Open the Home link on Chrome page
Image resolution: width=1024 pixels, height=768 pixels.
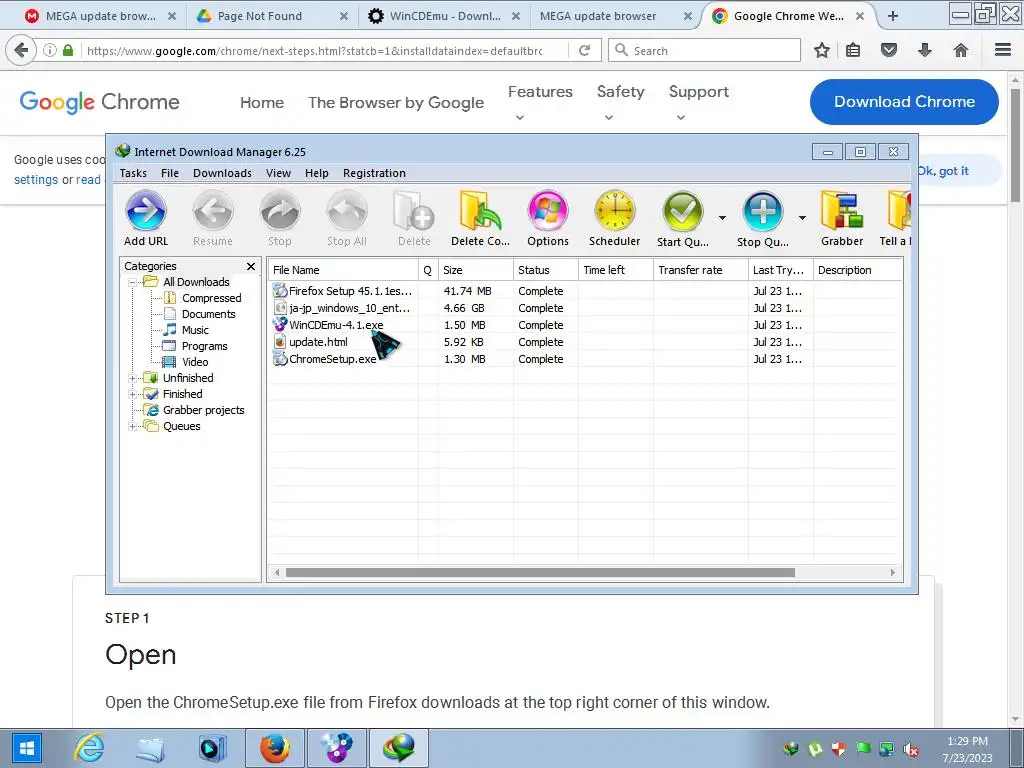(x=262, y=103)
